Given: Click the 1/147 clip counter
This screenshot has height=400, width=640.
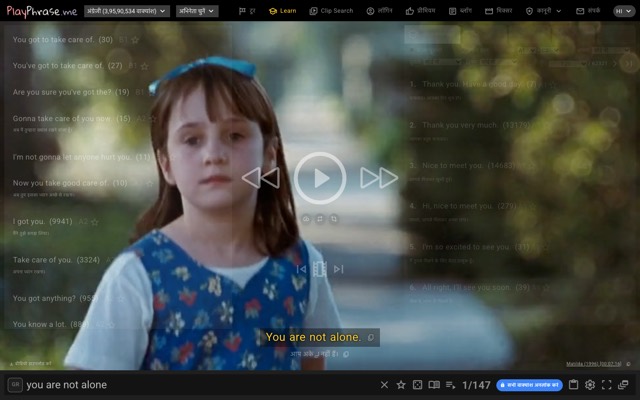Looking at the screenshot, I should [x=476, y=385].
